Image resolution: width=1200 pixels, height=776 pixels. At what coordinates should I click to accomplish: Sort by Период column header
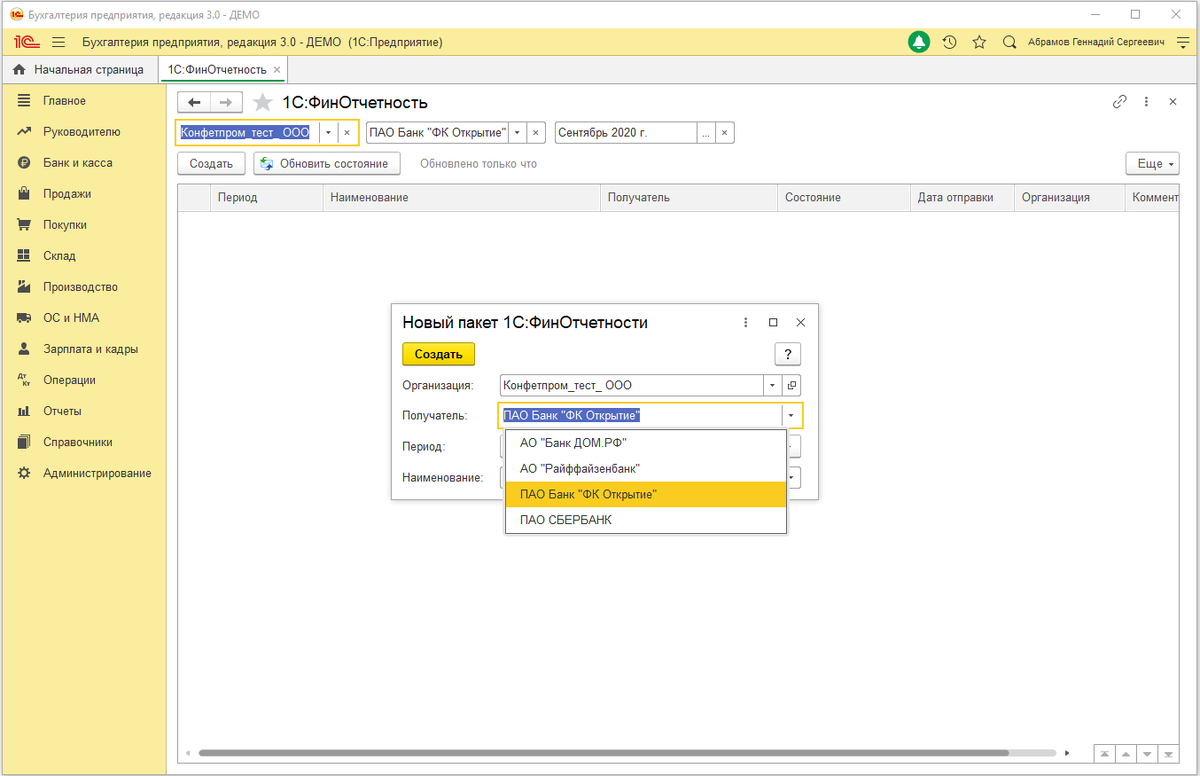coord(265,197)
